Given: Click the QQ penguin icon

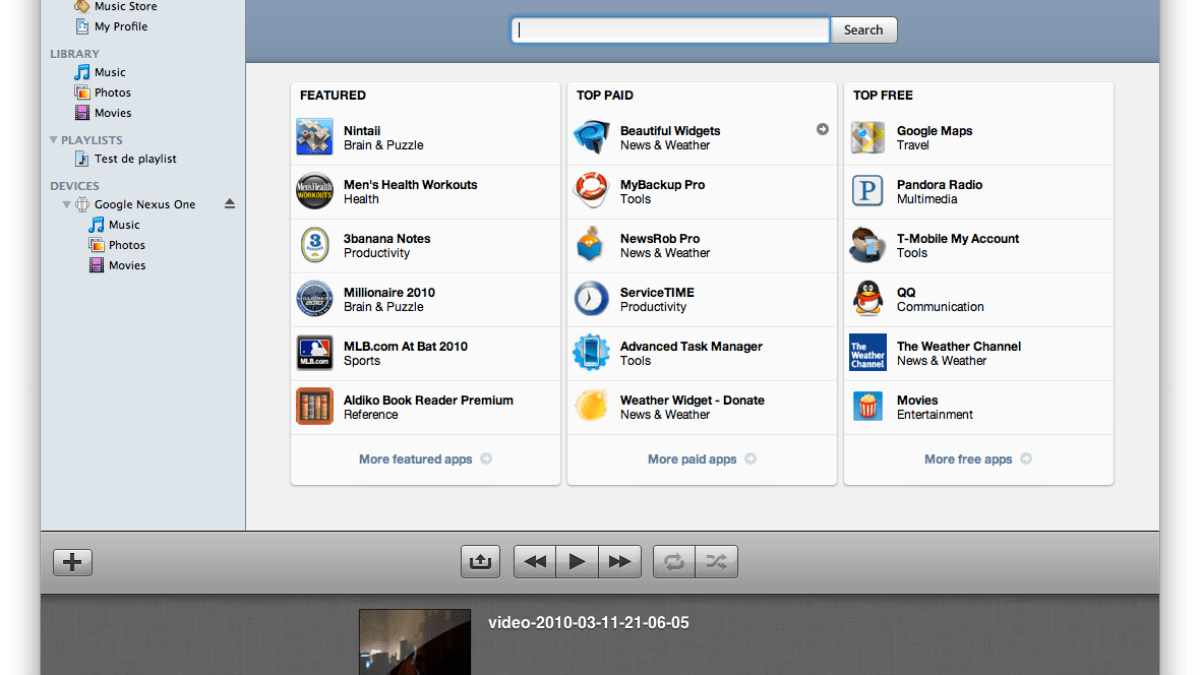Looking at the screenshot, I should [x=867, y=299].
